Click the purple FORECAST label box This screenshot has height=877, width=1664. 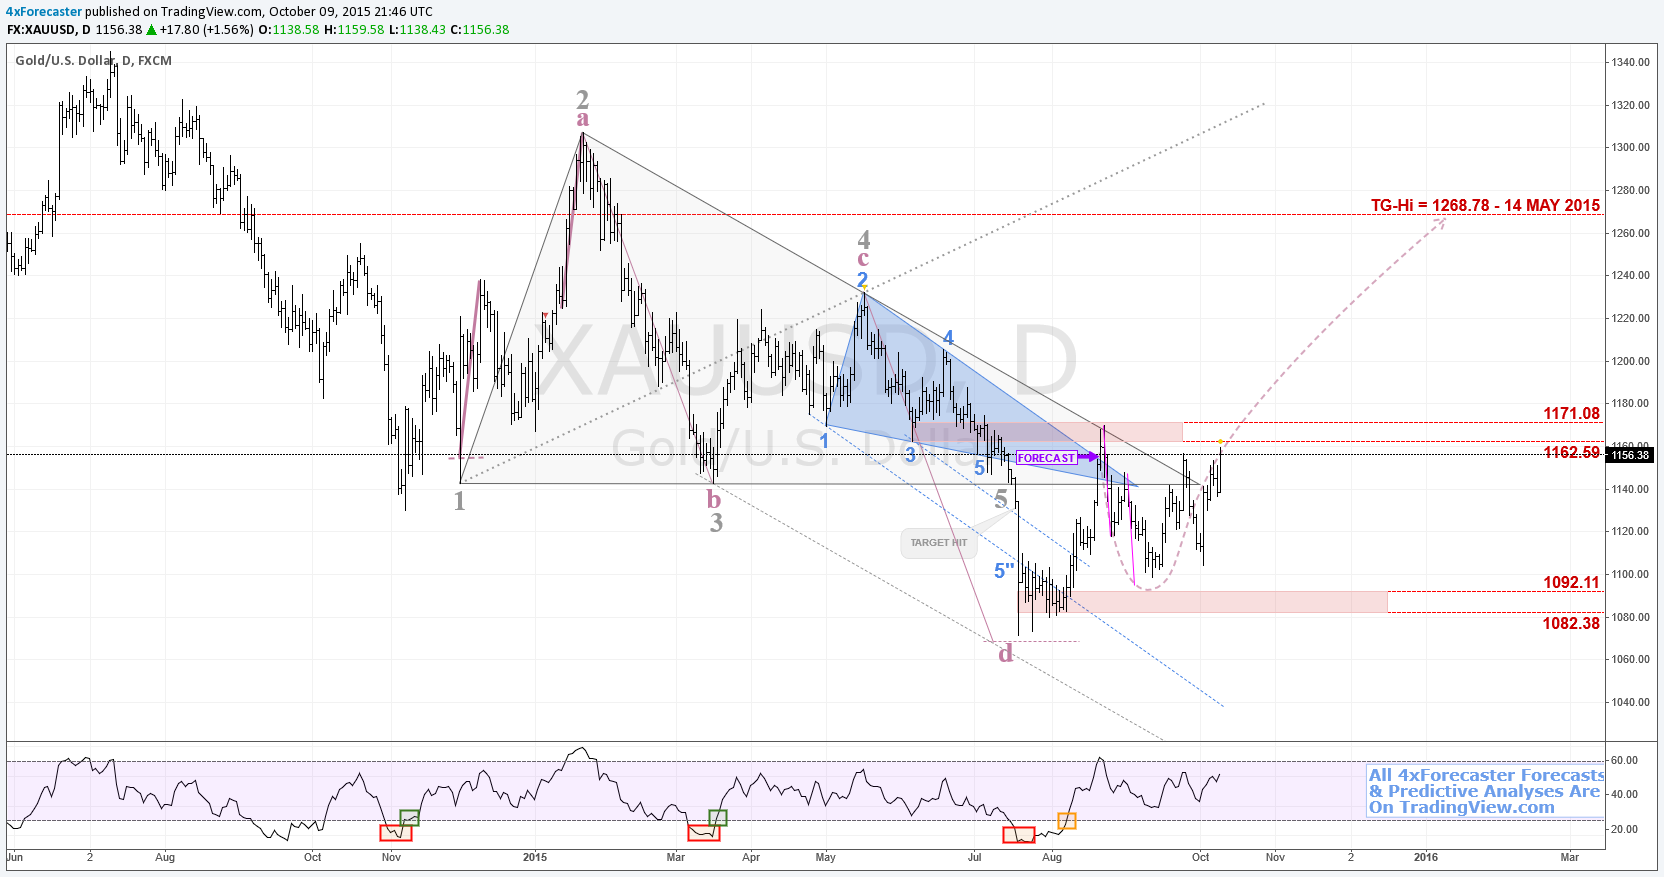coord(1046,458)
